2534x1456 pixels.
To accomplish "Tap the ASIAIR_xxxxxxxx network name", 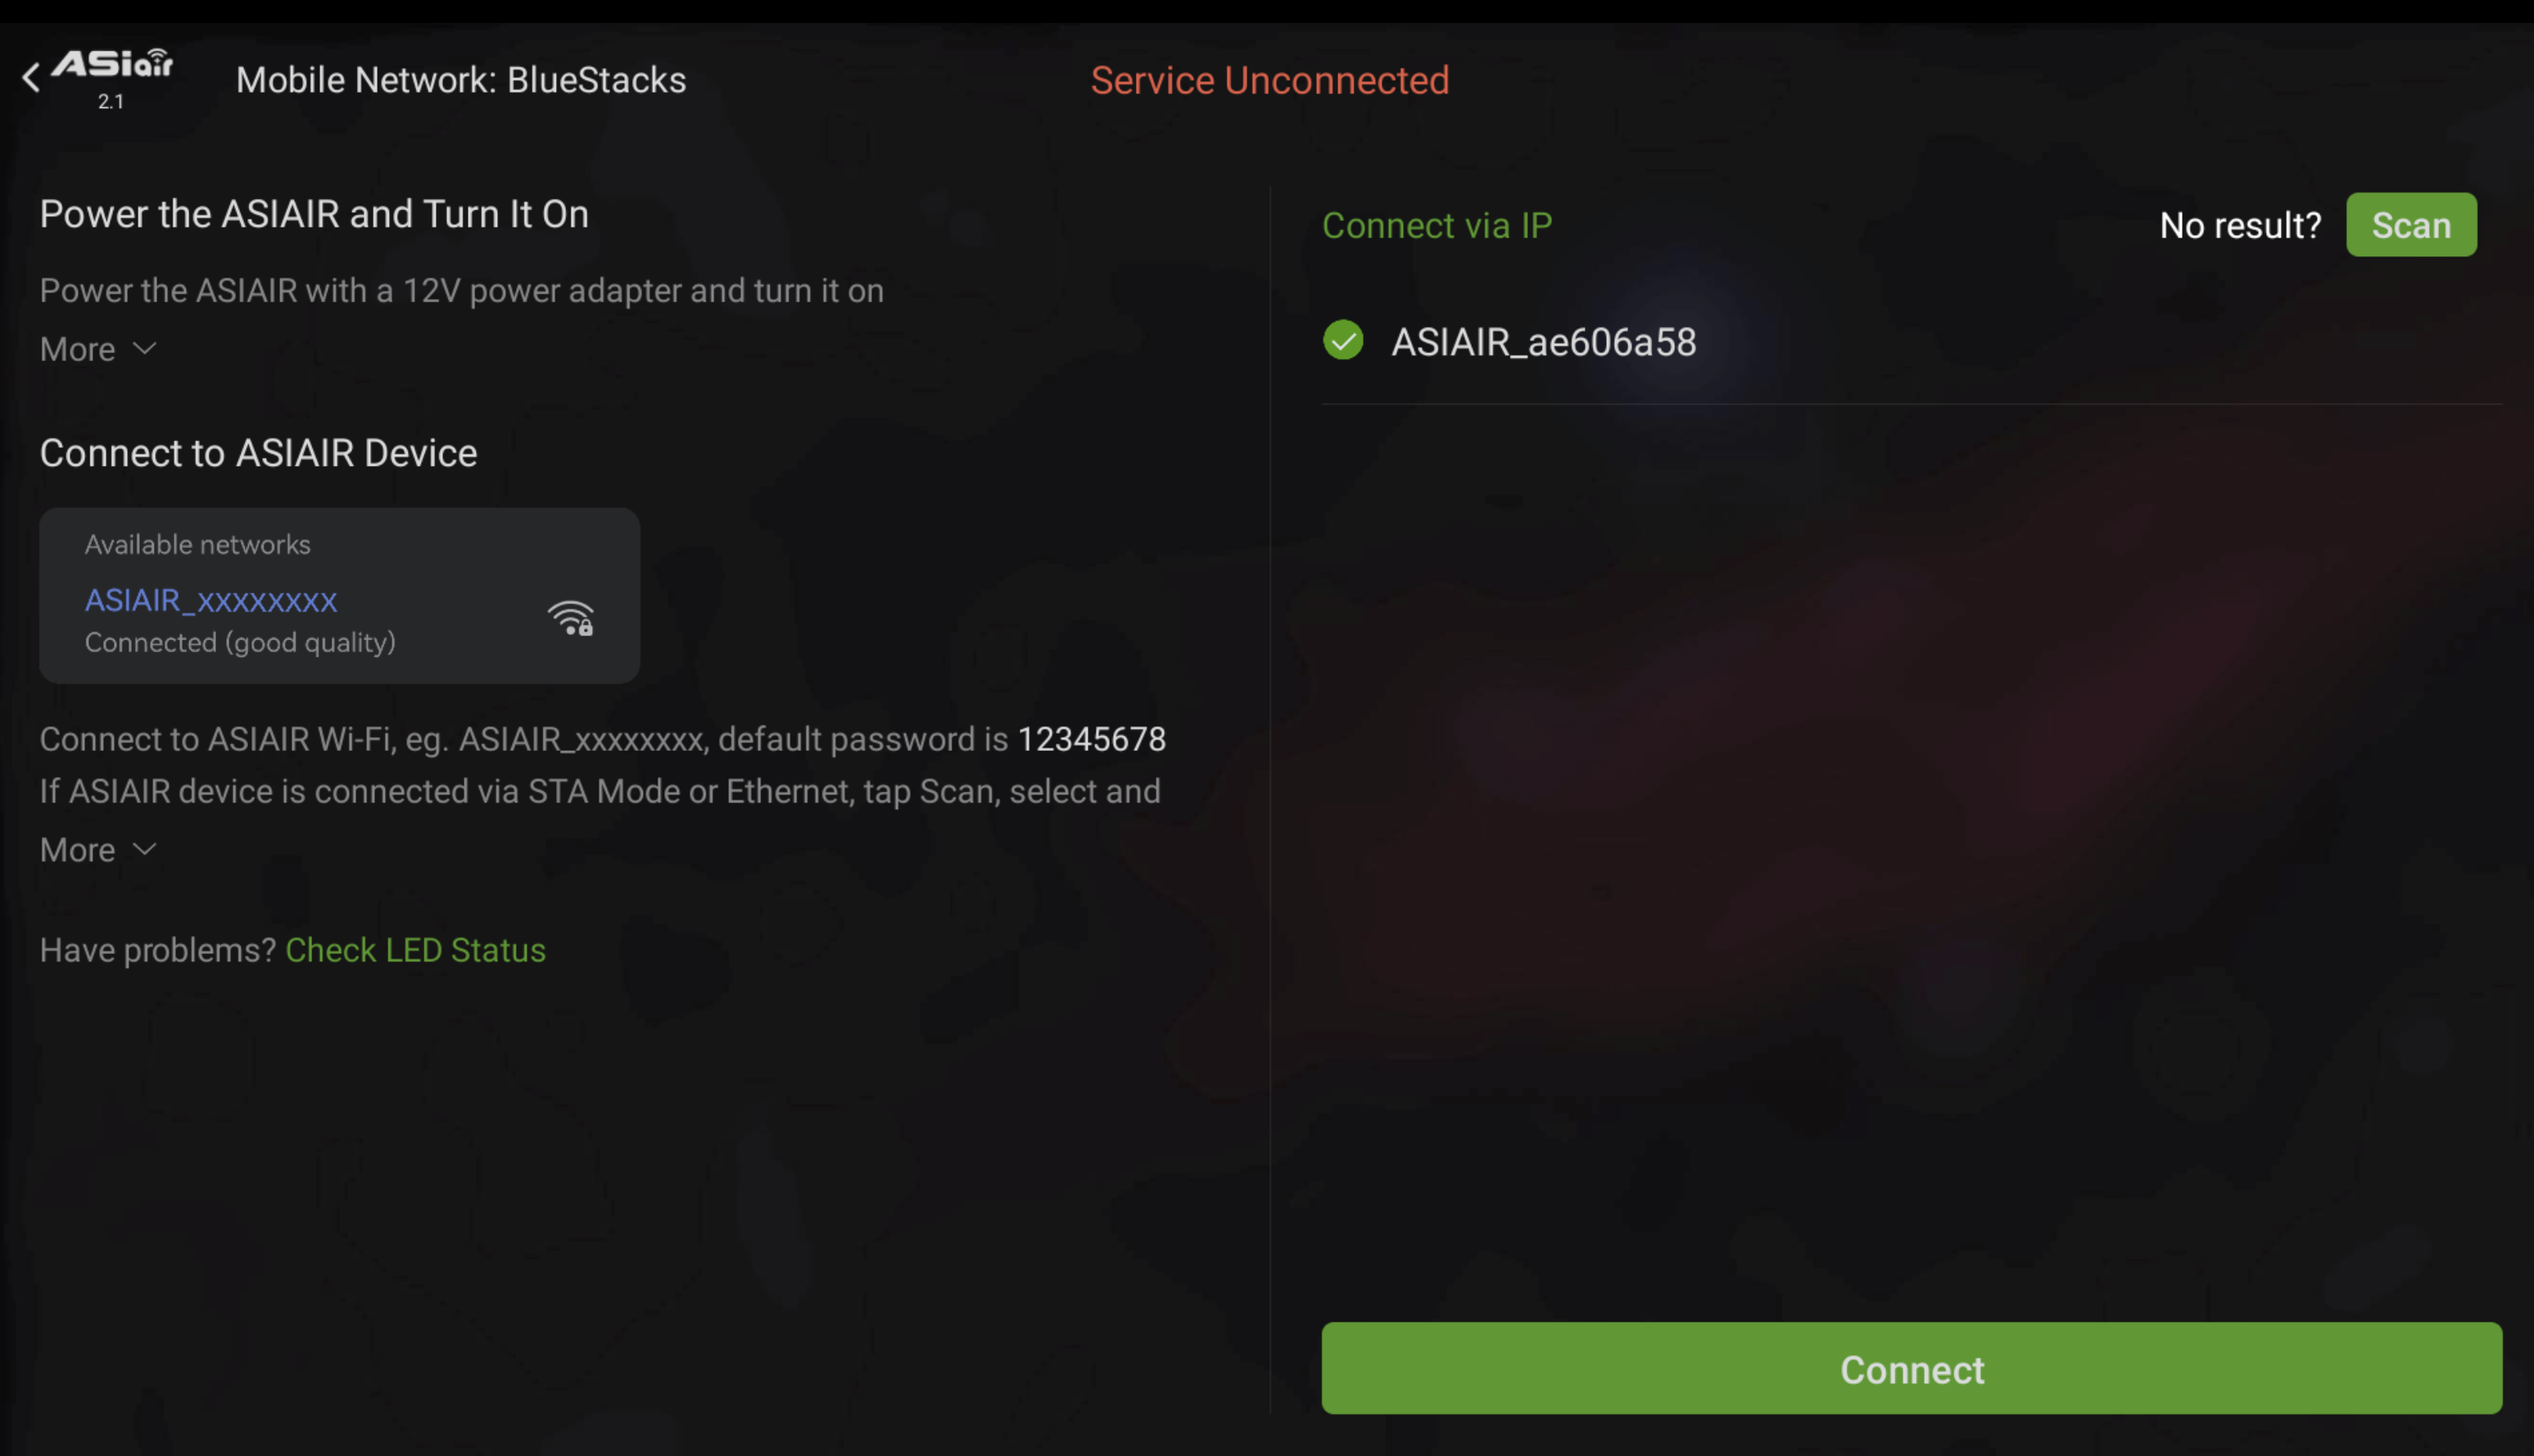I will point(211,599).
